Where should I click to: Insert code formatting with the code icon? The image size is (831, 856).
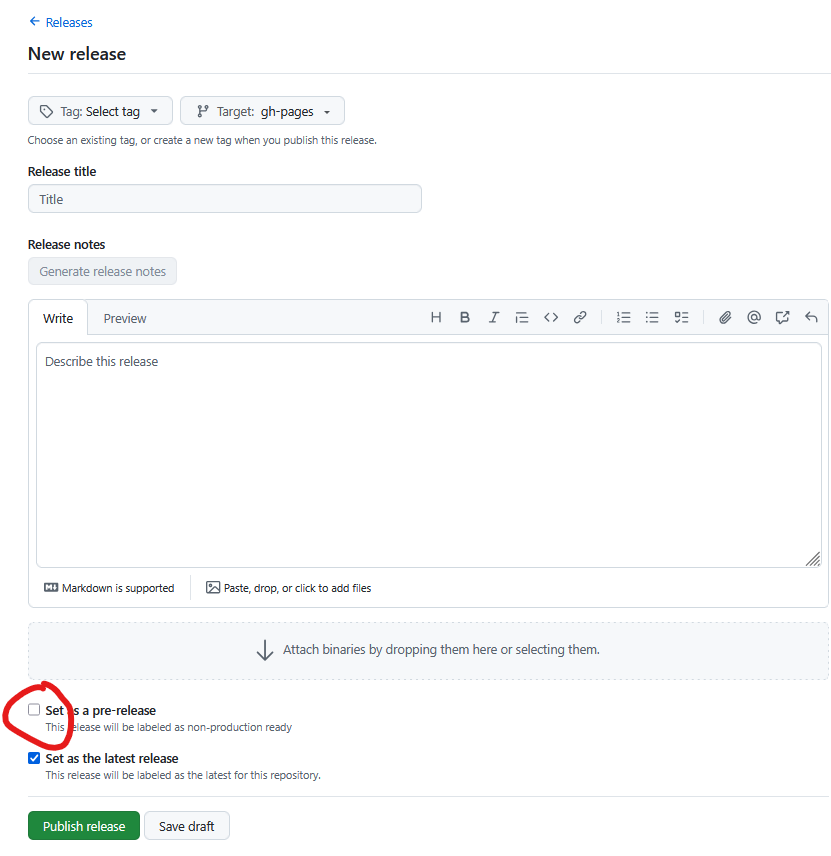pos(550,317)
